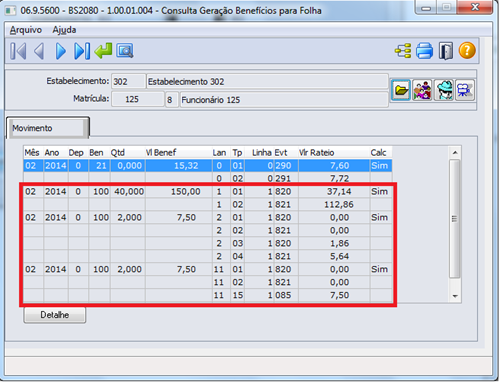
Task: Open the orange help question icon
Action: [467, 51]
